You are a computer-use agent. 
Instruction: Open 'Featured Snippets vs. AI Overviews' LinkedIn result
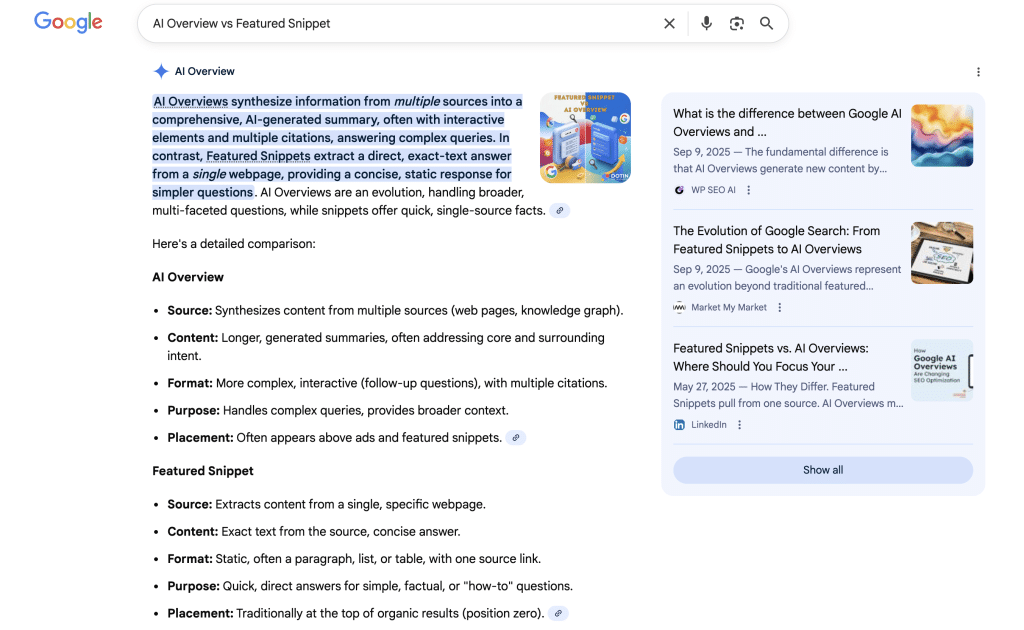click(x=771, y=358)
